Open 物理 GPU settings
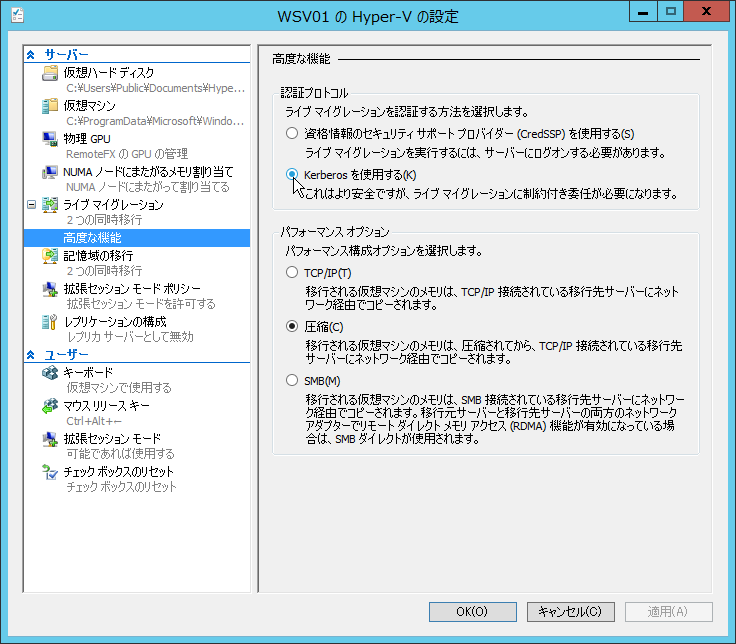 87,139
